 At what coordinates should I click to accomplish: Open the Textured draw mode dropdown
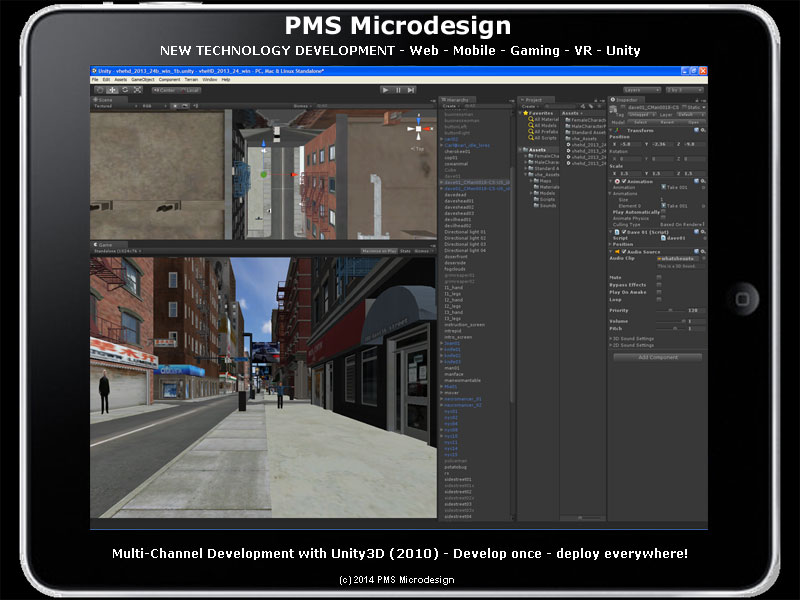pyautogui.click(x=115, y=106)
